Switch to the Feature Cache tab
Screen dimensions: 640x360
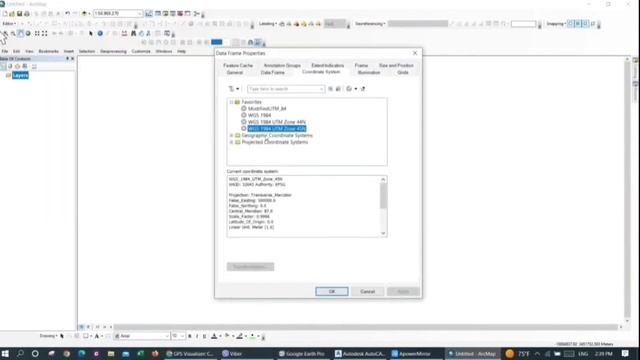click(238, 66)
